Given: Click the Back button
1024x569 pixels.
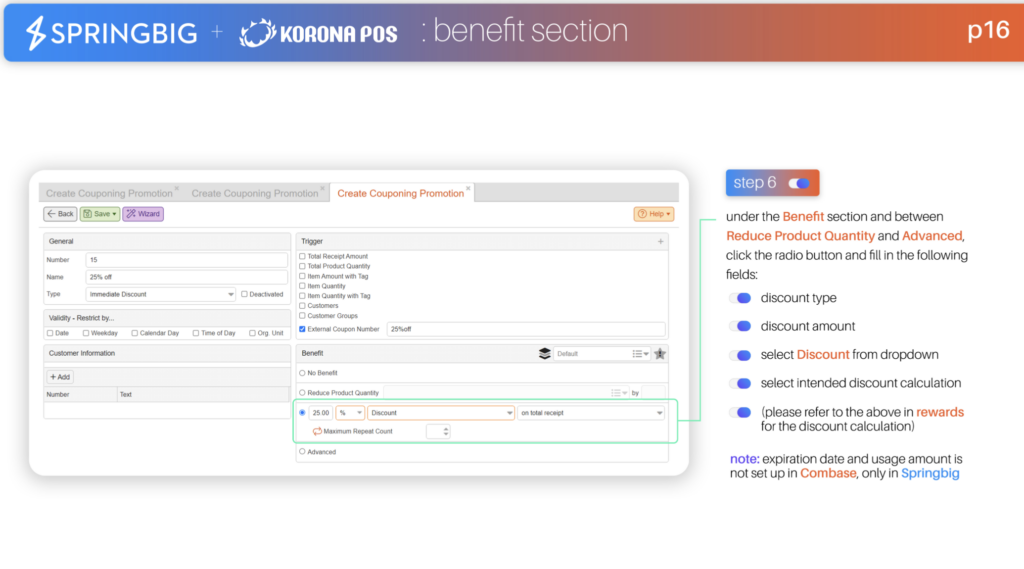Looking at the screenshot, I should point(60,214).
